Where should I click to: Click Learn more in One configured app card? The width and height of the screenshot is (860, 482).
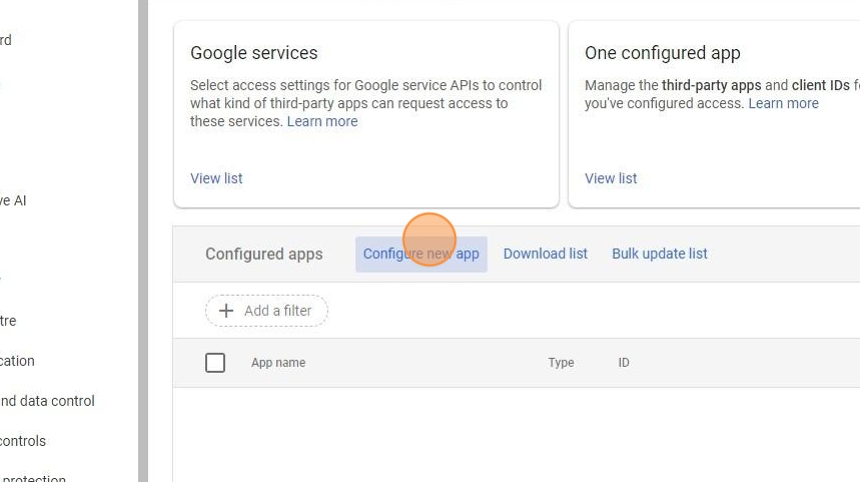pyautogui.click(x=783, y=103)
